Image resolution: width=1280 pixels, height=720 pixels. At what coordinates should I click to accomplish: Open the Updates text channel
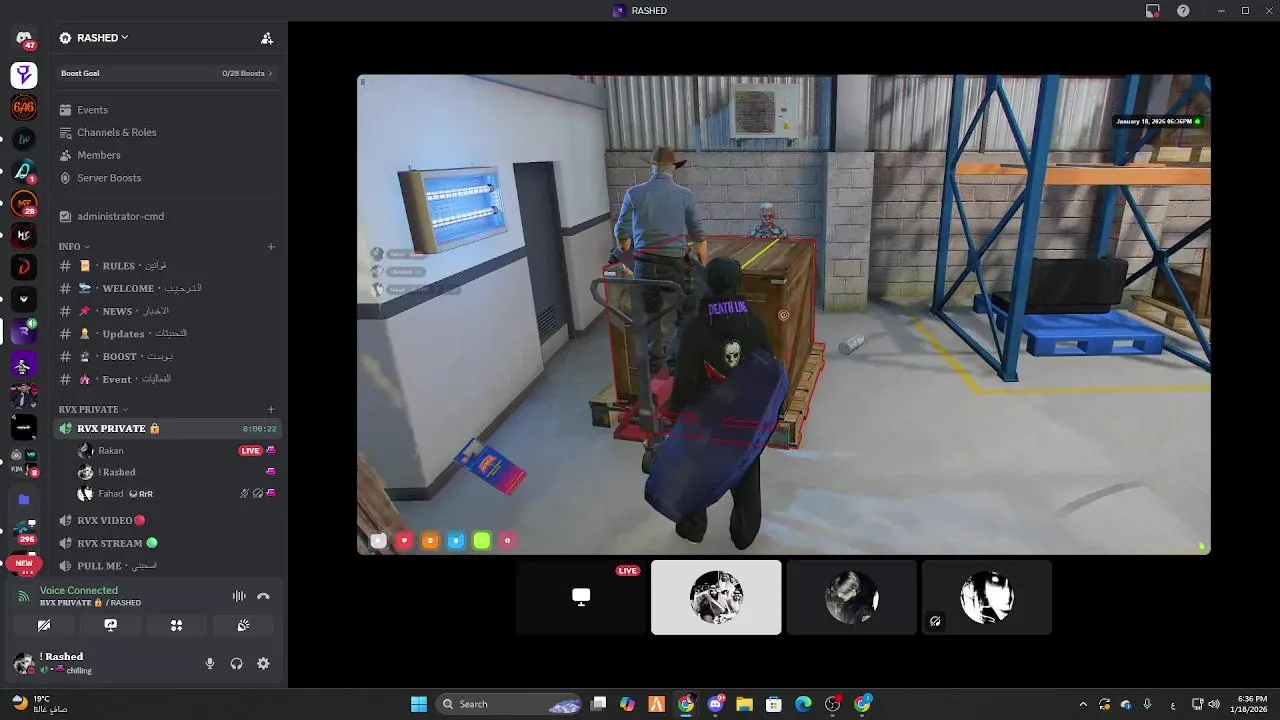pos(167,334)
